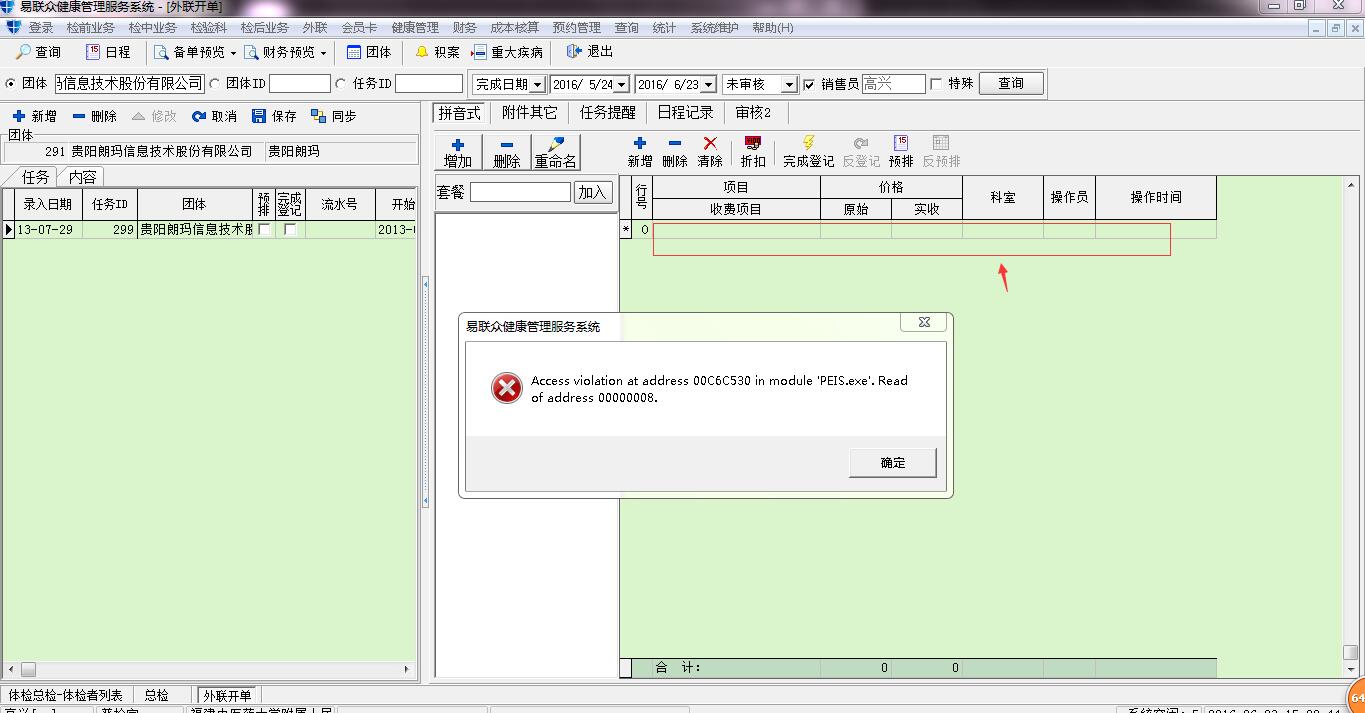The height and width of the screenshot is (713, 1365).
Task: Switch to the 附件其它 tab
Action: pyautogui.click(x=530, y=113)
